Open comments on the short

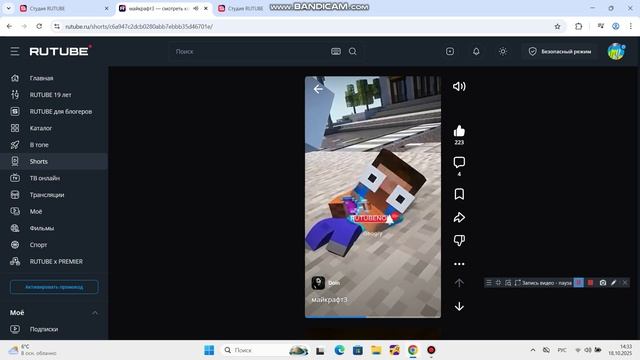point(459,162)
